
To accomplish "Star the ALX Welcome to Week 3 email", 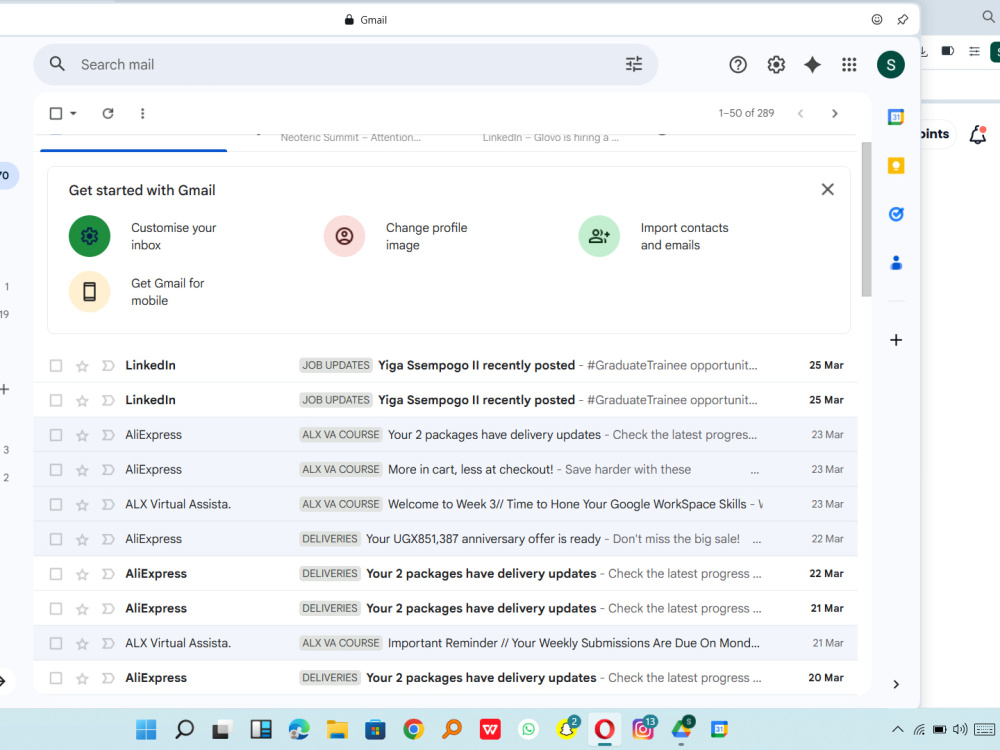I will [82, 505].
